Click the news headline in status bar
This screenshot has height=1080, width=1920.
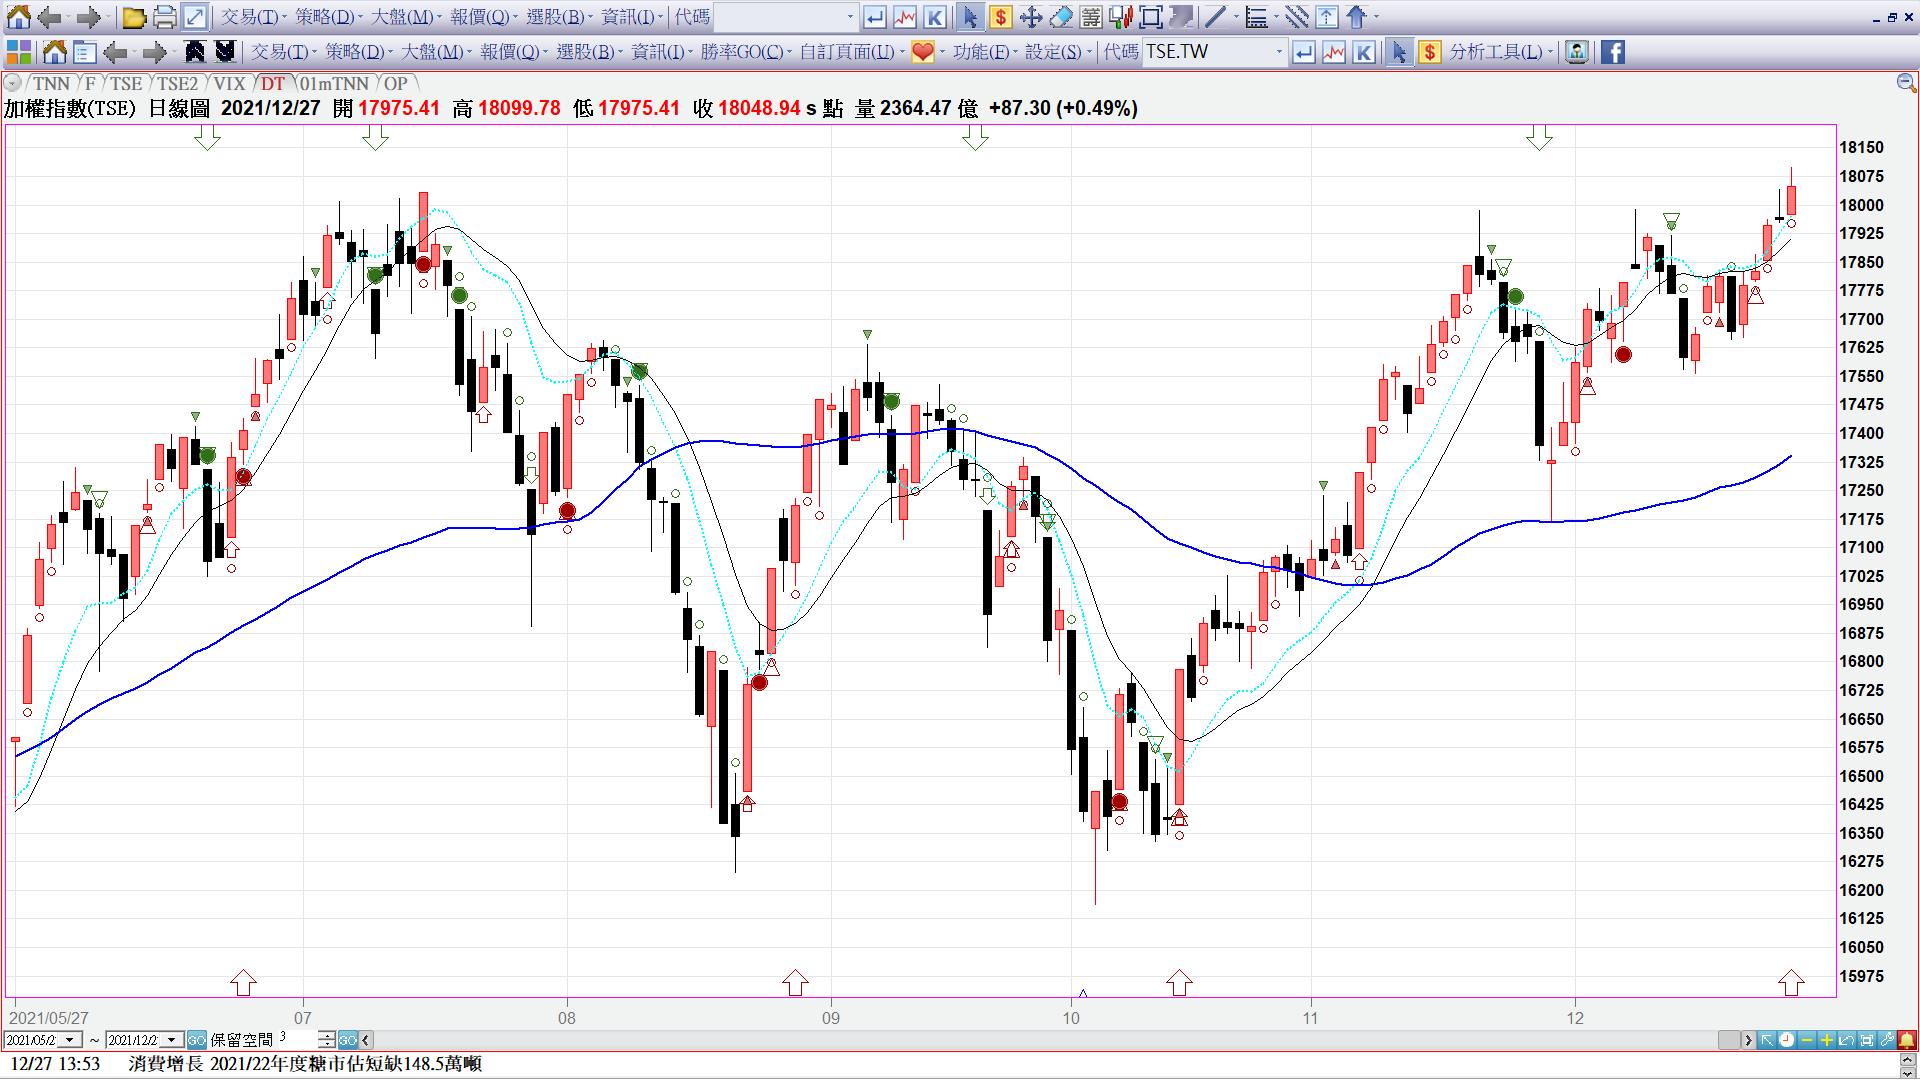[x=305, y=1063]
